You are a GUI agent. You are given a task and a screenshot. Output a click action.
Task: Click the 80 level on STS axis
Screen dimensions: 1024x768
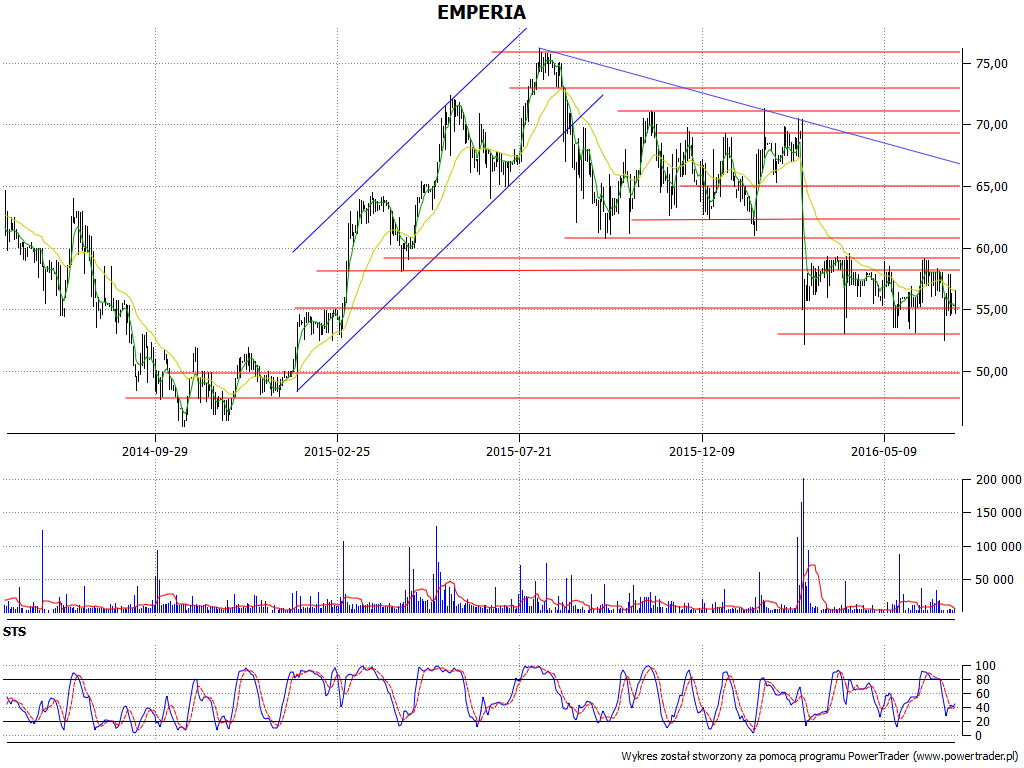[982, 680]
